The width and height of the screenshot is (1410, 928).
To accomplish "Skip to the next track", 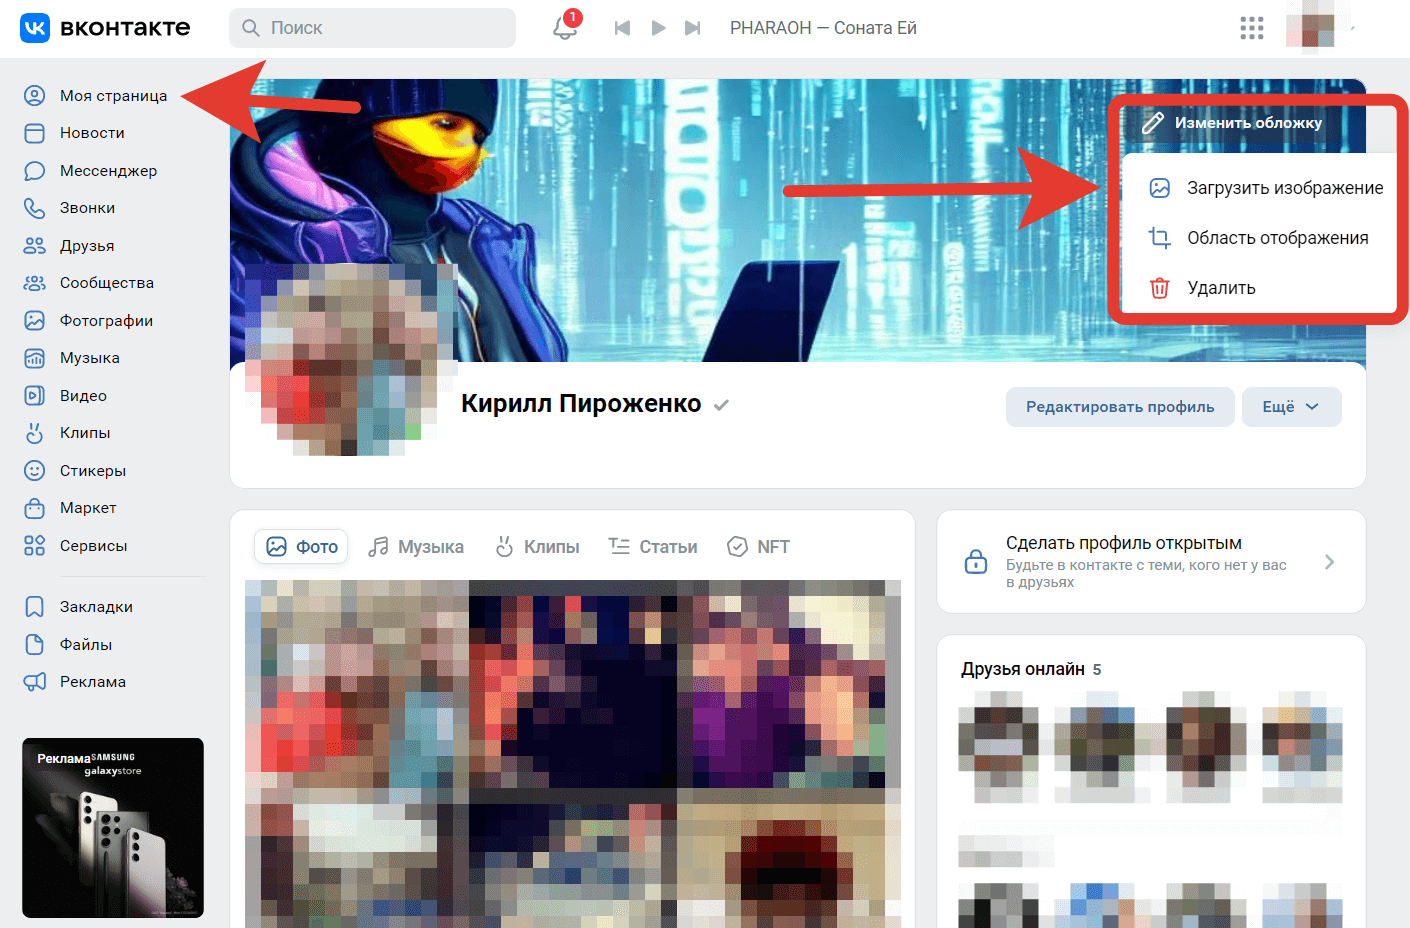I will 692,28.
